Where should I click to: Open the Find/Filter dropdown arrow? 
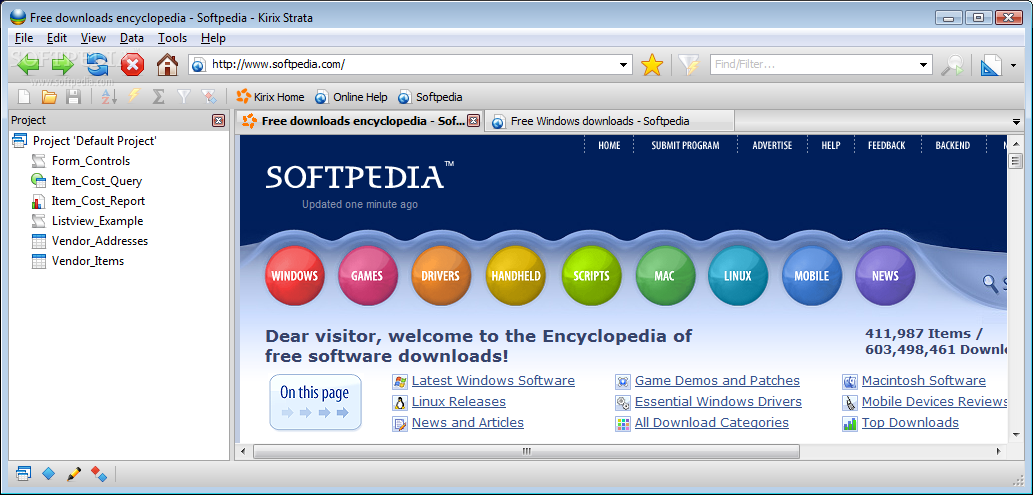924,65
